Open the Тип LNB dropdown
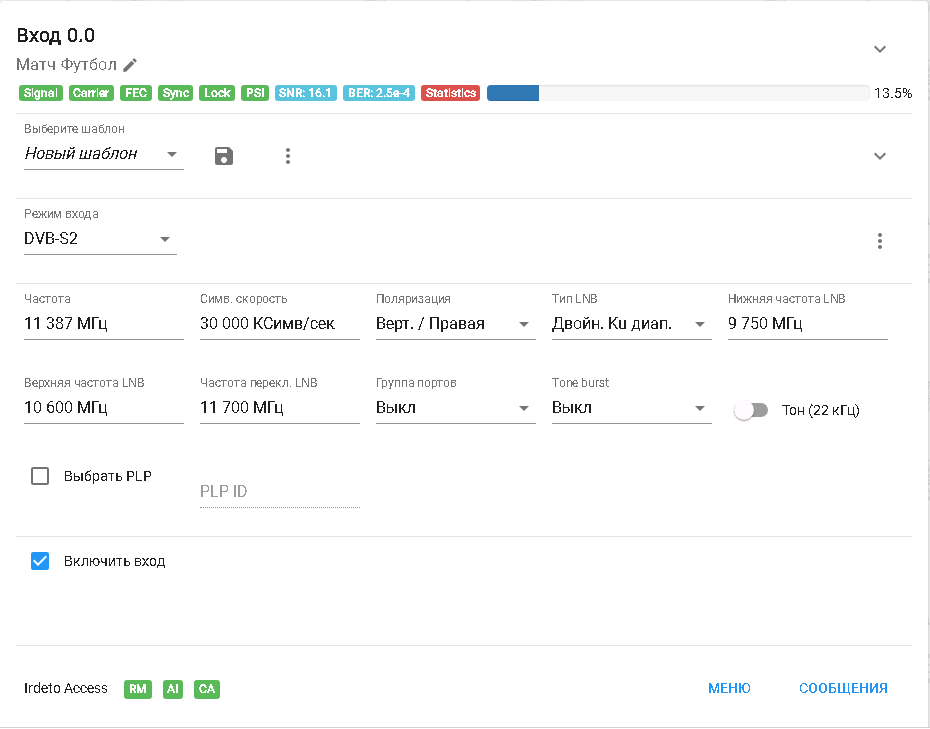This screenshot has height=729, width=930. 632,324
